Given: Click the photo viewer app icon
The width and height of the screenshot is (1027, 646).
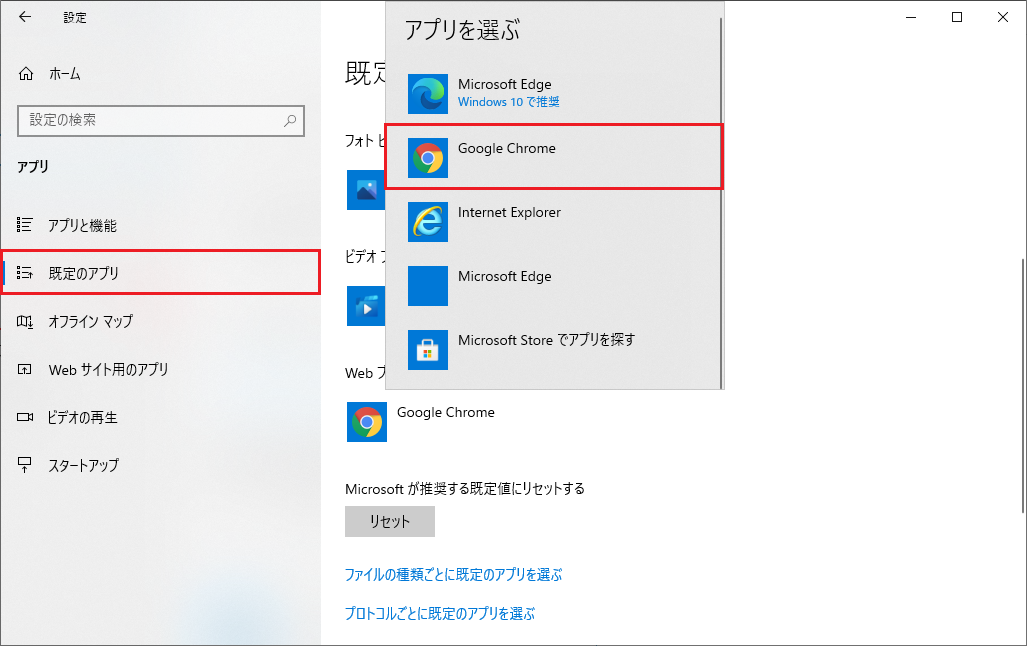Looking at the screenshot, I should tap(365, 190).
